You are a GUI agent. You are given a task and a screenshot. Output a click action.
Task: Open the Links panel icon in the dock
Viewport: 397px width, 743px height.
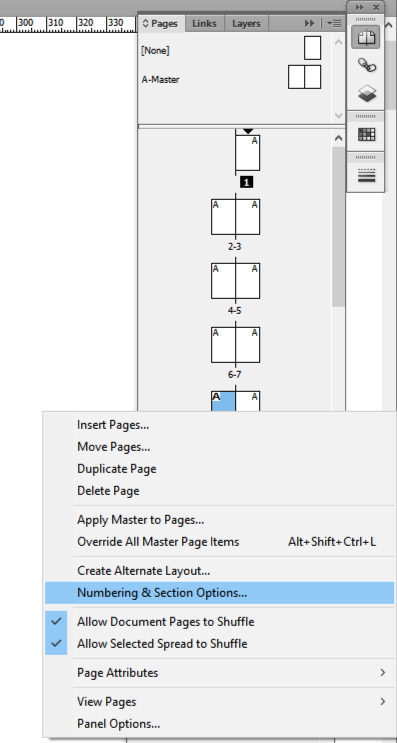point(367,65)
